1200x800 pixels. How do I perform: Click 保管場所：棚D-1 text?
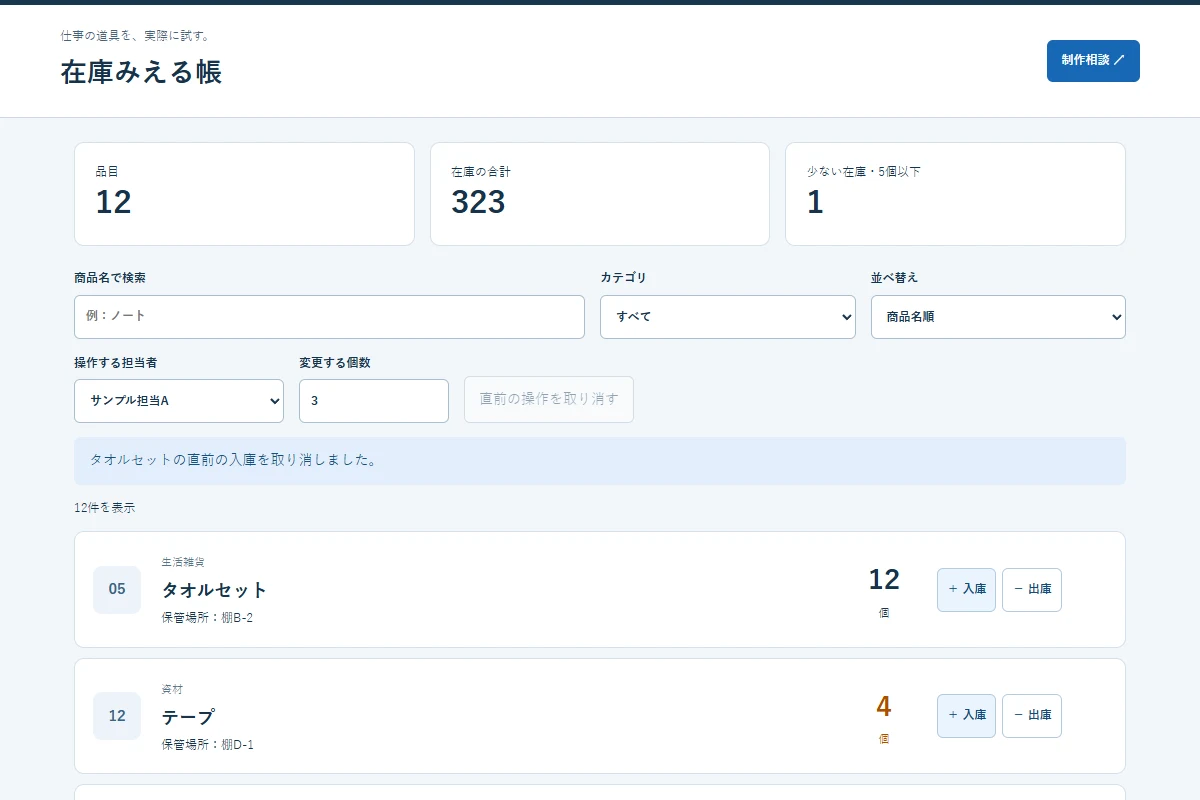[207, 745]
